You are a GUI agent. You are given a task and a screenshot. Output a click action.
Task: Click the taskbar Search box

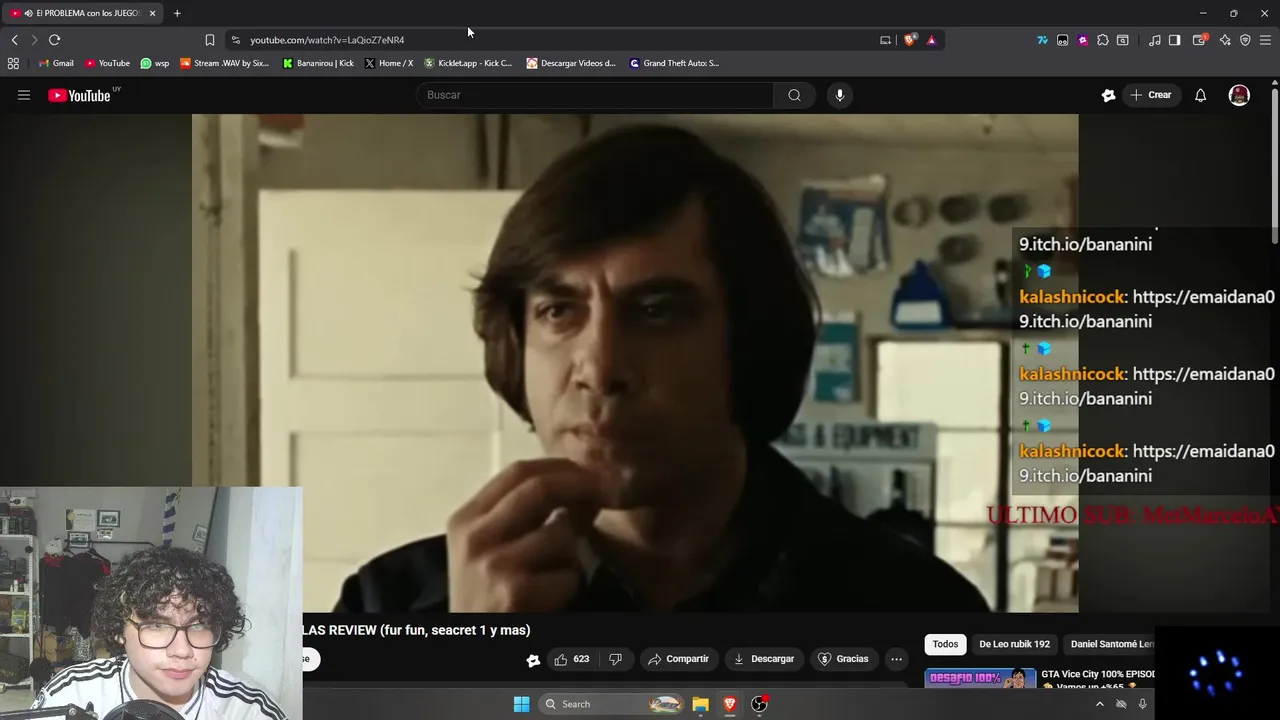coord(613,704)
